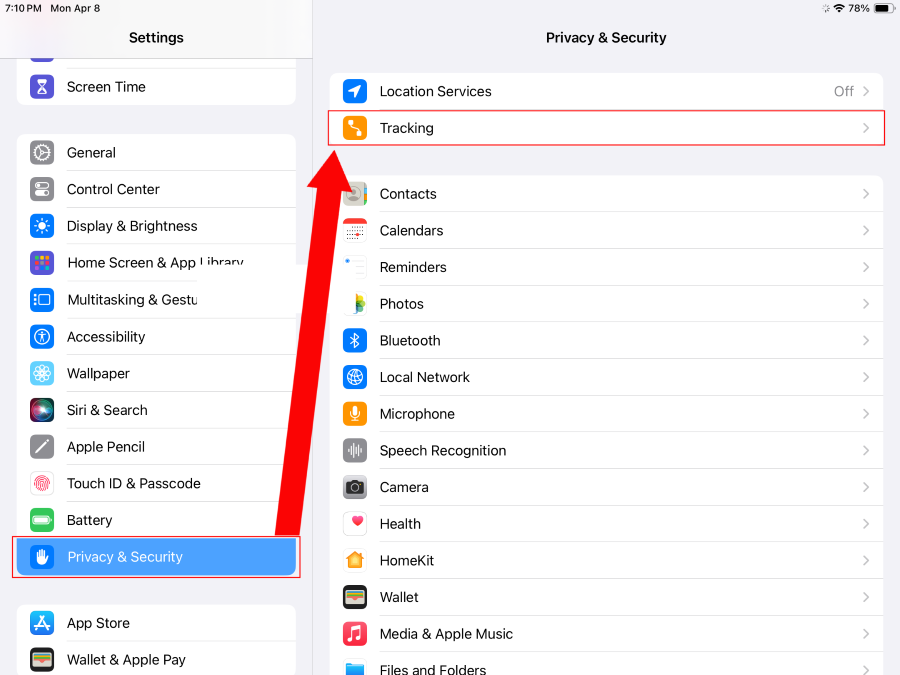Tap the orange Tracking icon
900x675 pixels.
point(355,128)
